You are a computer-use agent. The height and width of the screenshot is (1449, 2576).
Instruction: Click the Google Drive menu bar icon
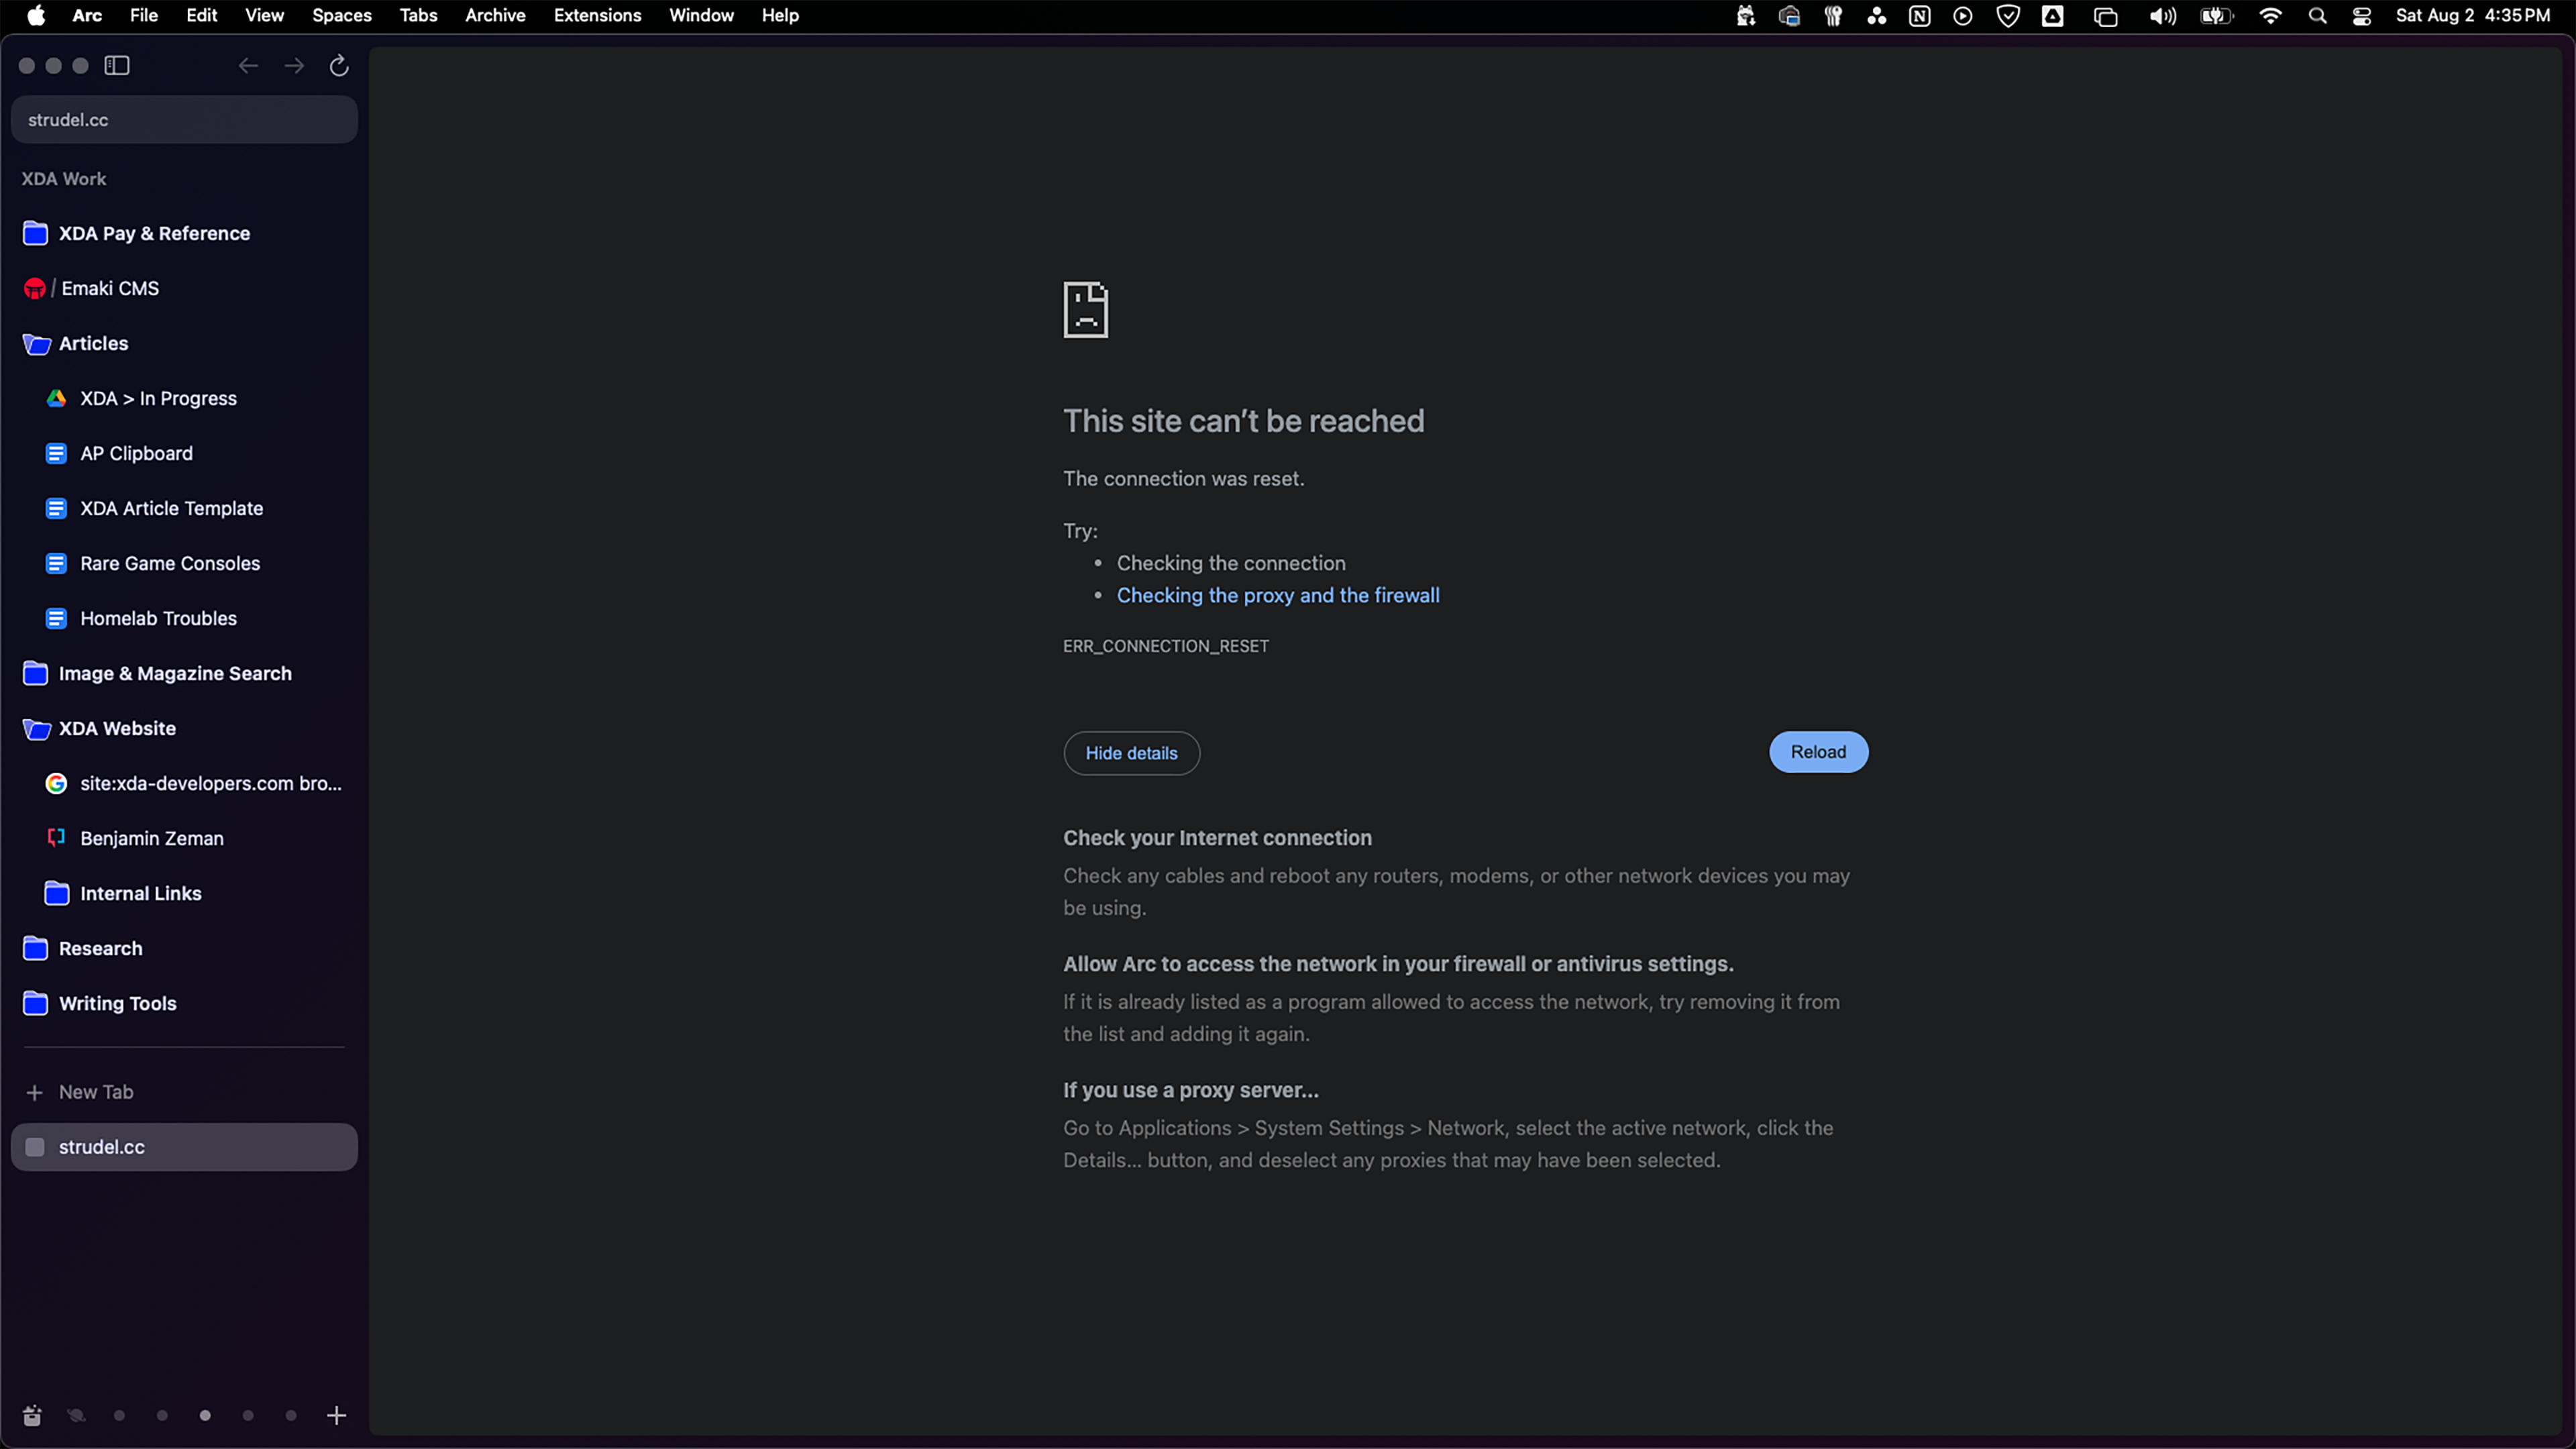coord(2052,16)
